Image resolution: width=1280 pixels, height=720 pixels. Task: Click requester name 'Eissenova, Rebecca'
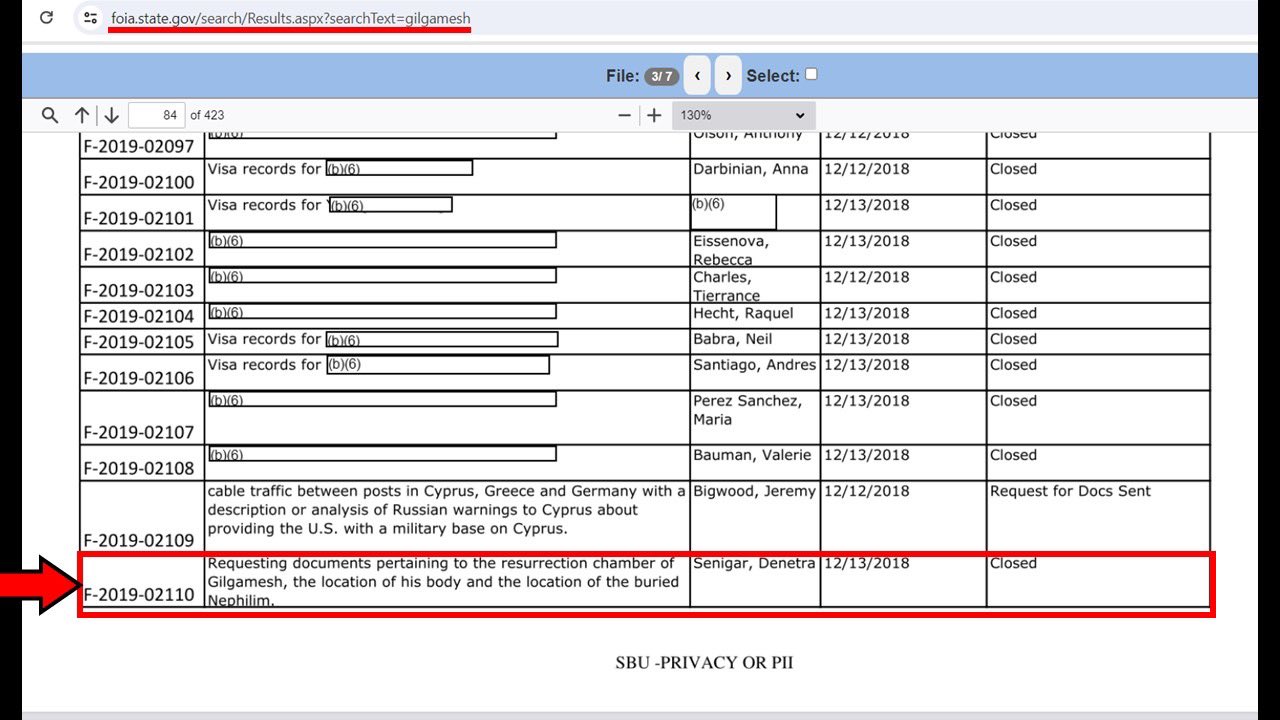(x=732, y=250)
